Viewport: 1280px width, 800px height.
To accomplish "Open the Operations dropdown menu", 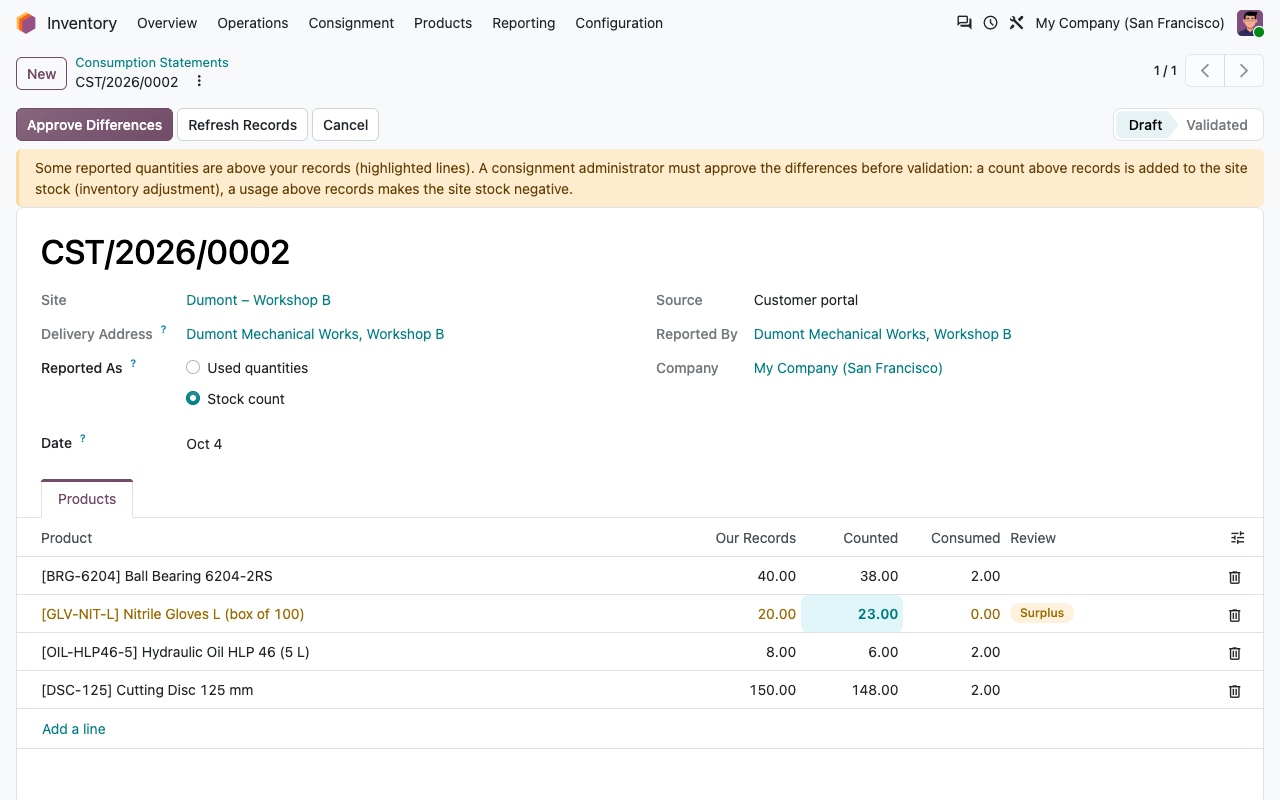I will point(253,23).
